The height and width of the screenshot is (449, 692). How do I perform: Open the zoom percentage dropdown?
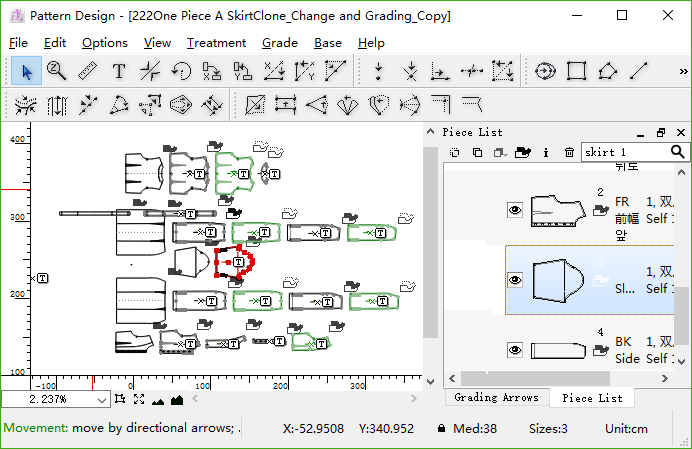click(102, 400)
